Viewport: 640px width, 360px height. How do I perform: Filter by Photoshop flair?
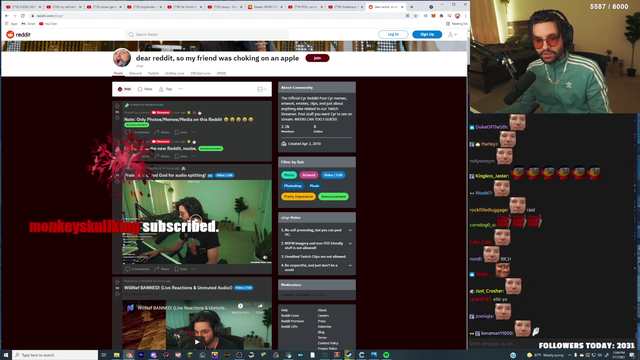pyautogui.click(x=293, y=186)
